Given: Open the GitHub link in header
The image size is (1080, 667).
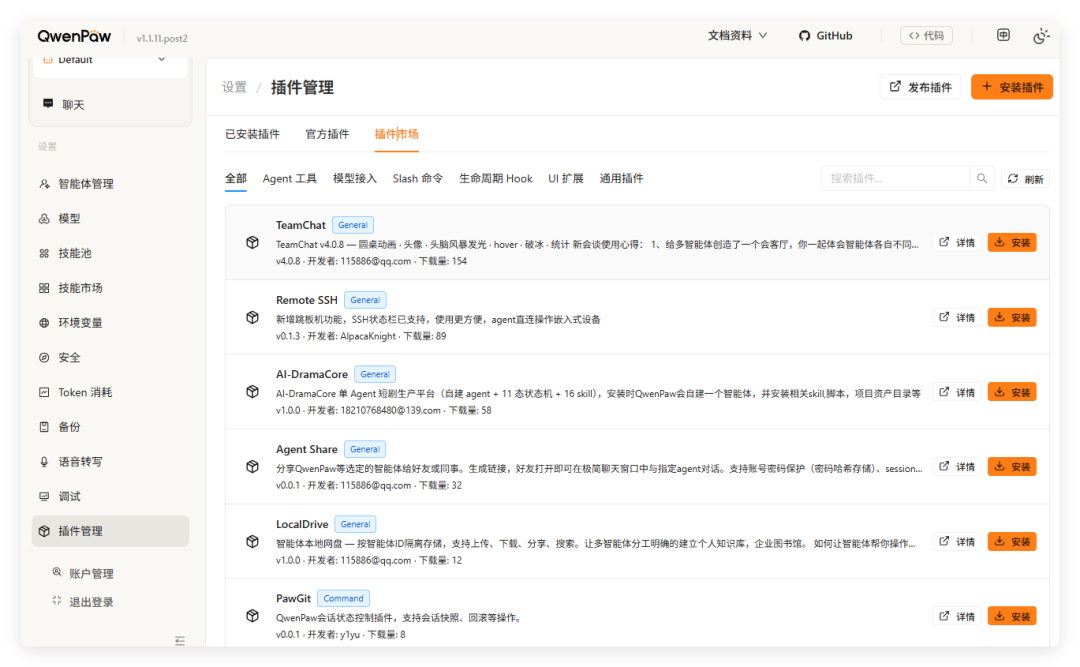Looking at the screenshot, I should (825, 36).
